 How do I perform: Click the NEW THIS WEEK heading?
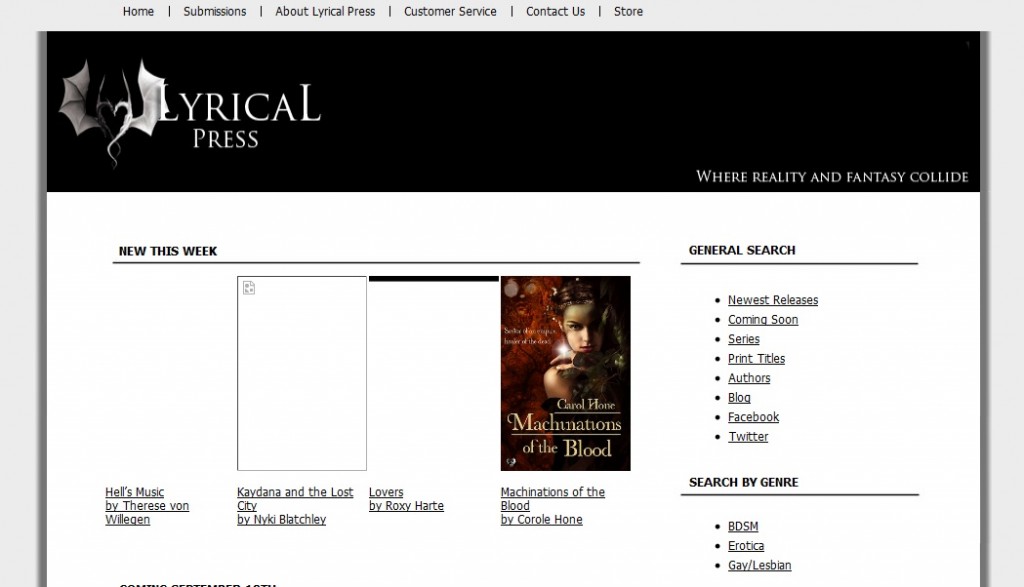tap(168, 251)
